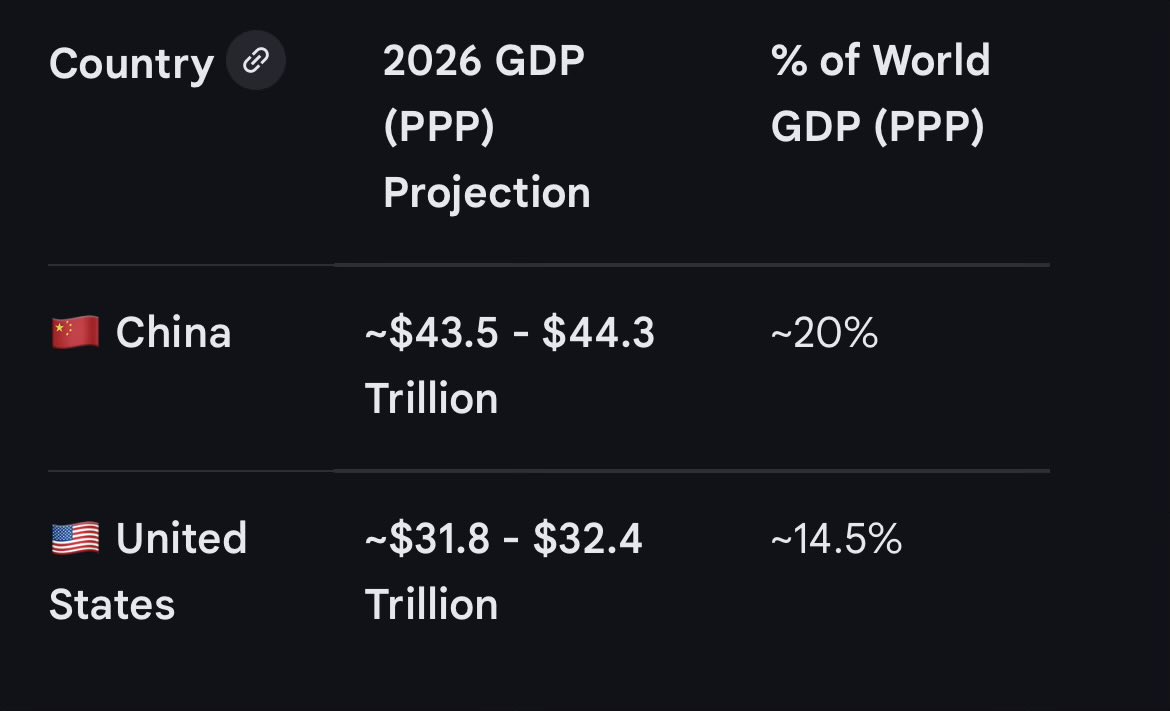Click the word Projection in header
Screen dimensions: 1170x711
487,193
